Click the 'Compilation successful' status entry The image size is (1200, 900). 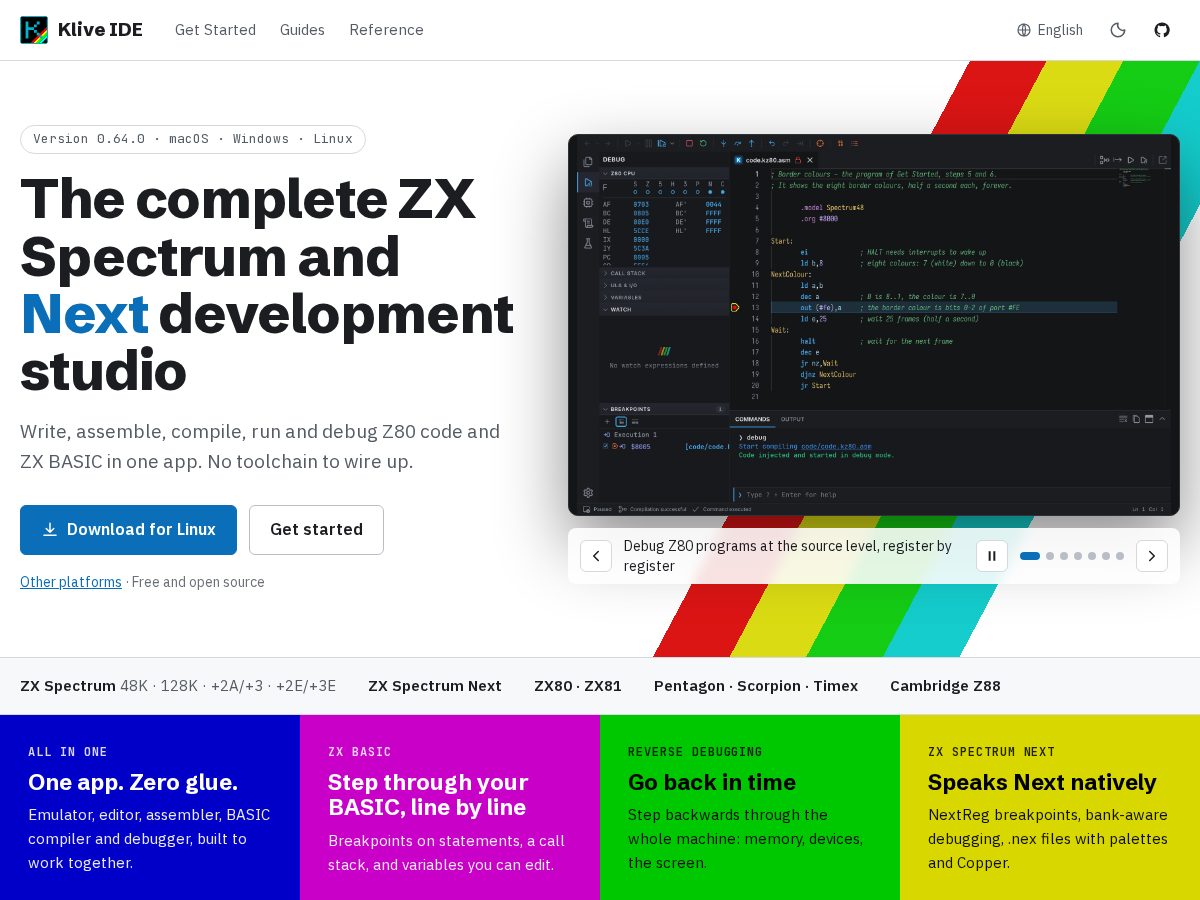[652, 509]
